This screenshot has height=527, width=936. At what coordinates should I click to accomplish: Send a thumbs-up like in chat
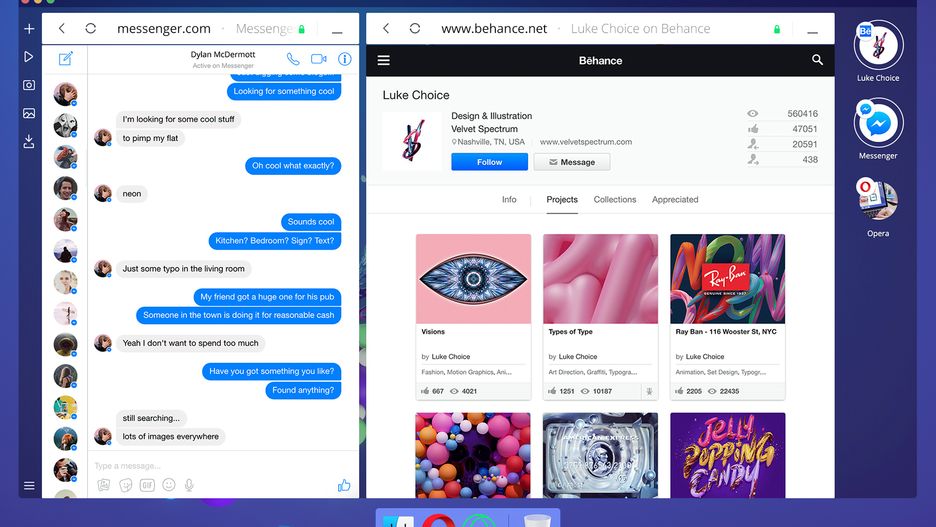click(344, 485)
